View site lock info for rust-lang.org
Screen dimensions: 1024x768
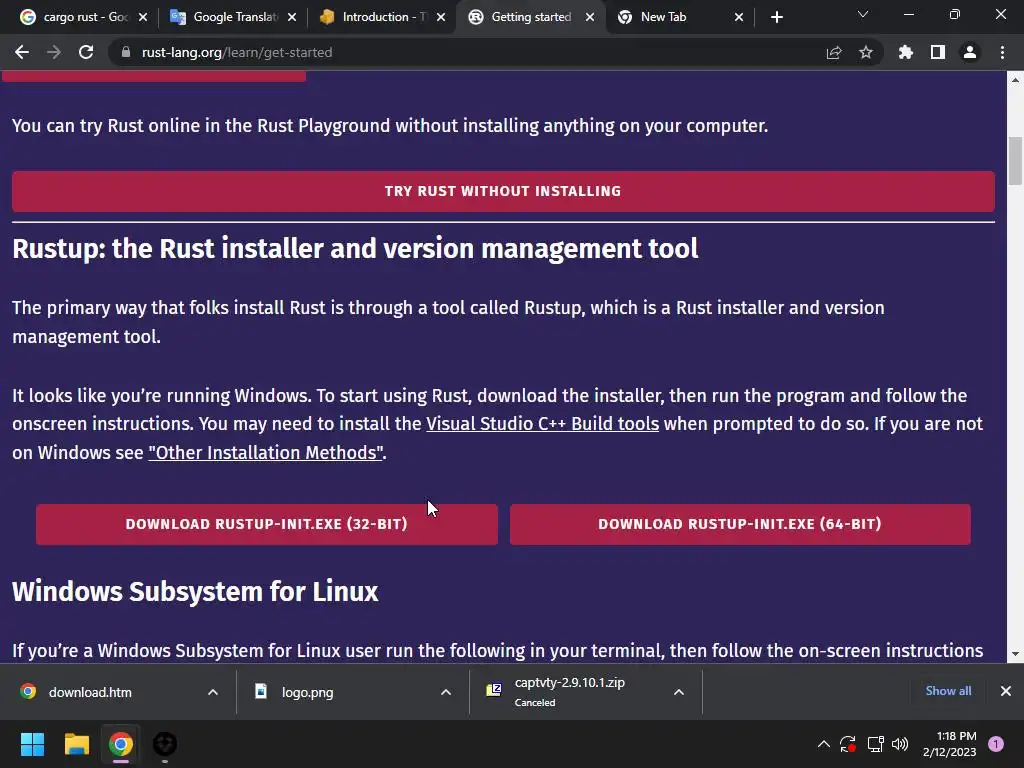(x=126, y=52)
